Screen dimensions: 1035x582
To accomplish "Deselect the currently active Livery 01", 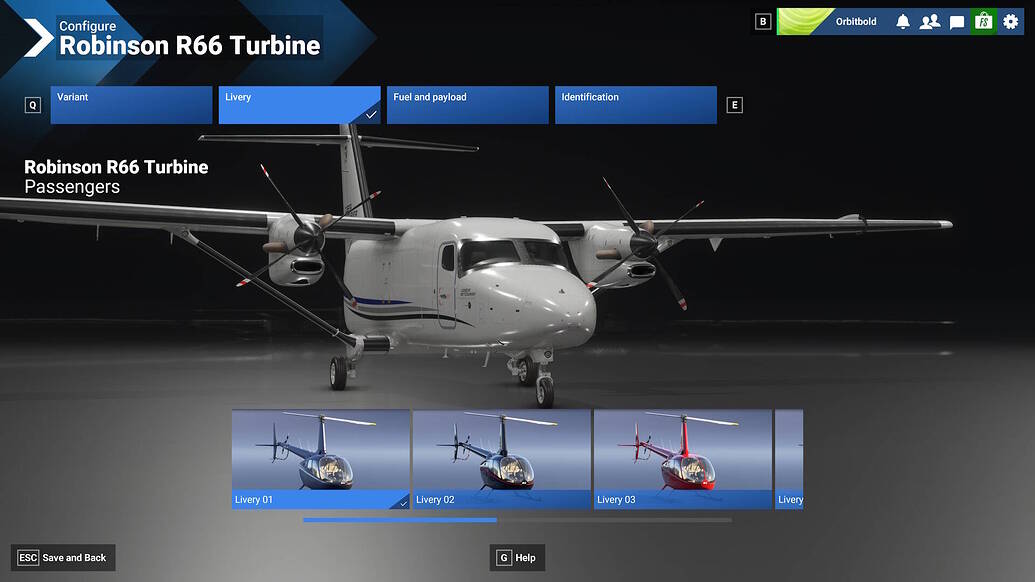I will (320, 459).
